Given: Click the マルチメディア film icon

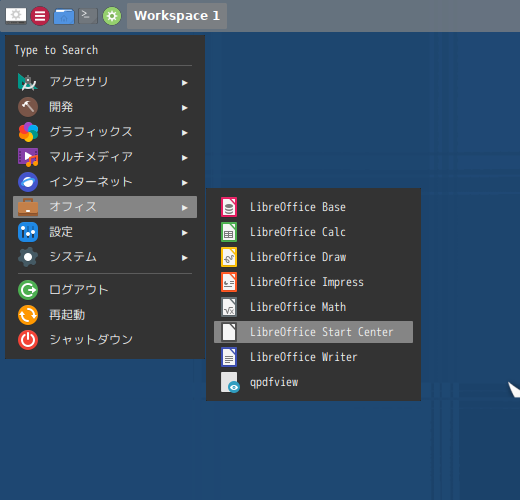Looking at the screenshot, I should pos(28,157).
